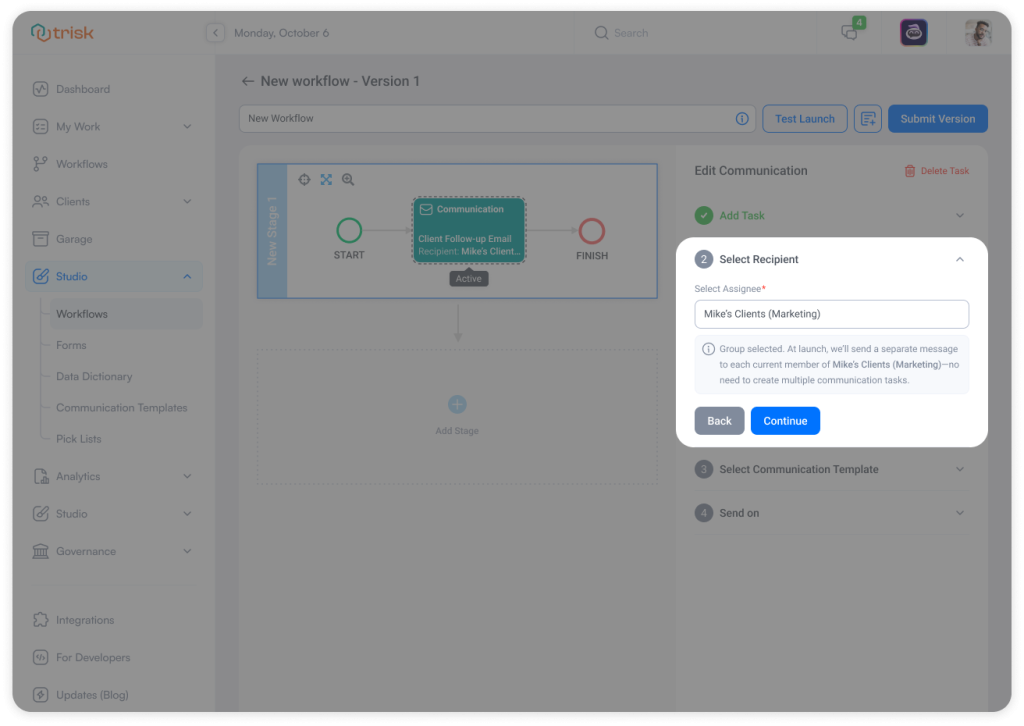The width and height of the screenshot is (1024, 726).
Task: Click the blue fit-to-screen icon above the stage
Action: point(326,179)
